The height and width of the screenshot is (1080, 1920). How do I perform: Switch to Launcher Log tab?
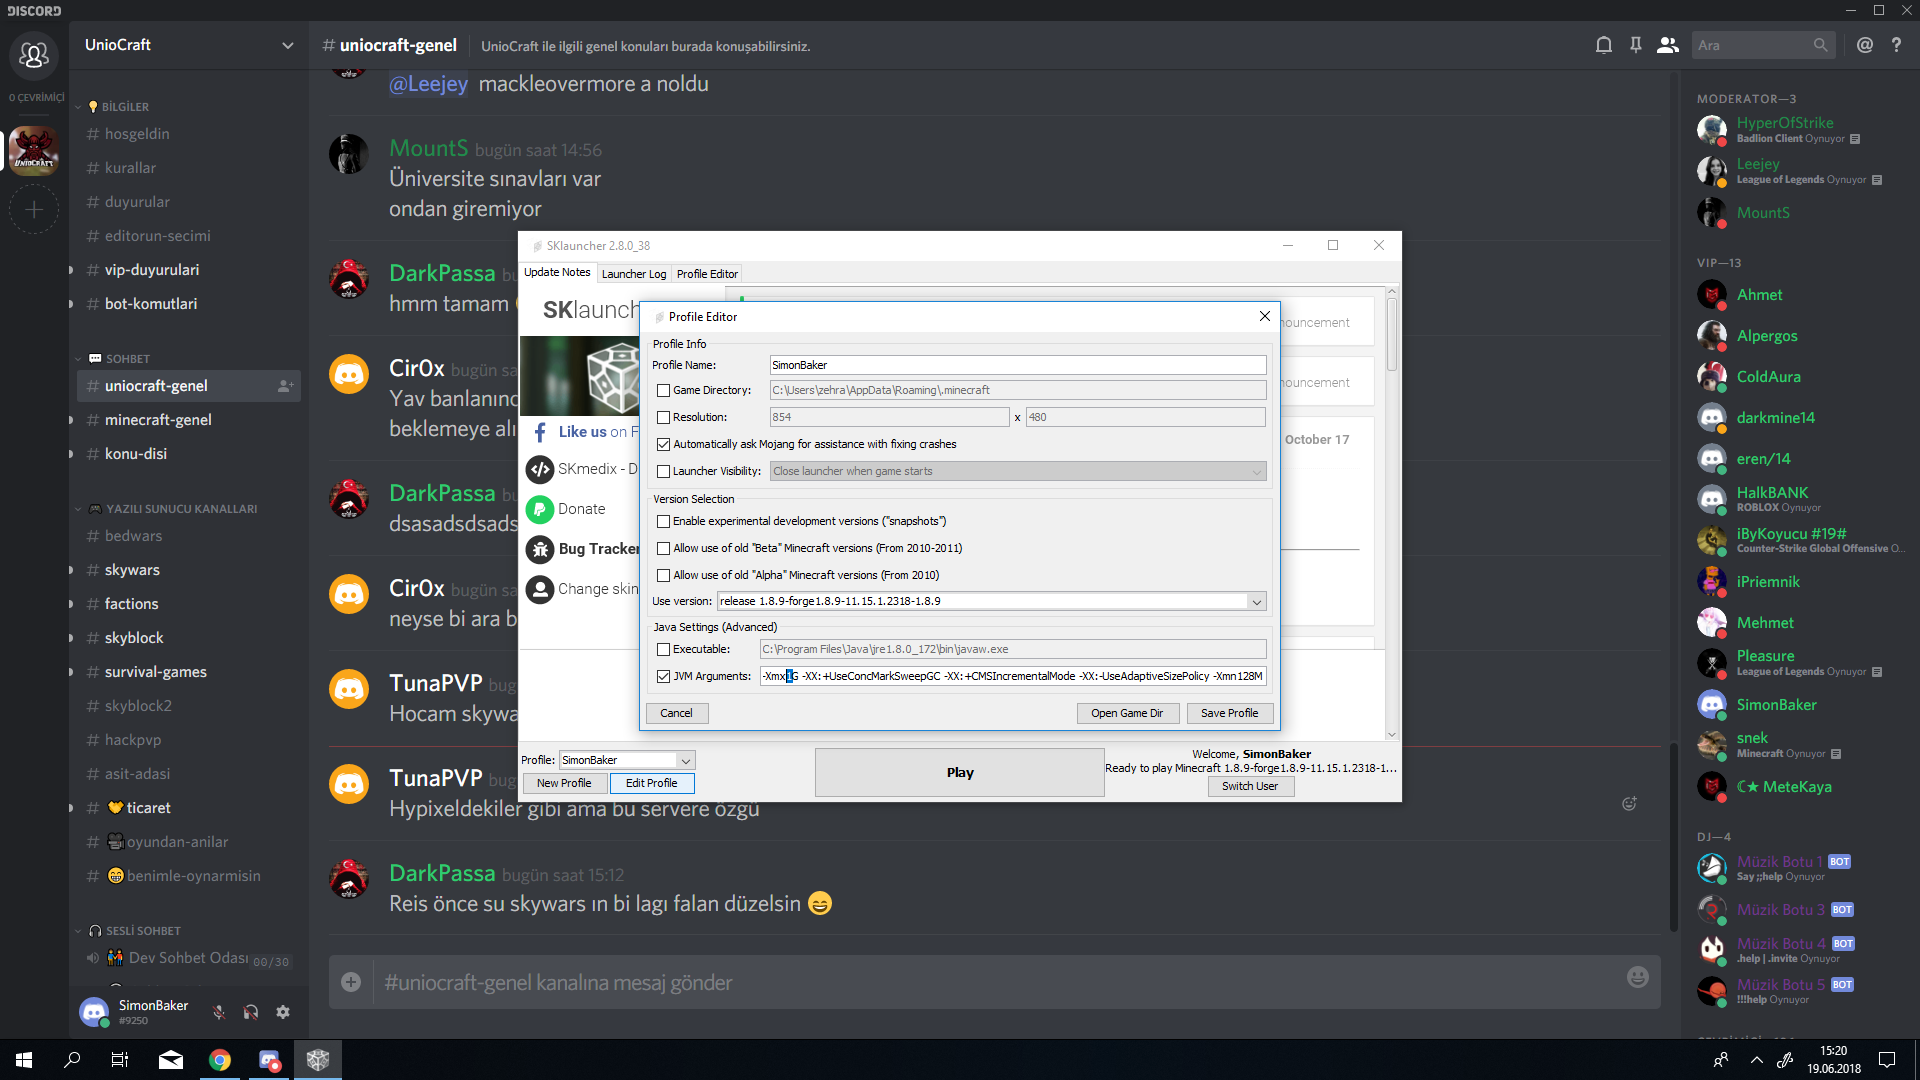634,274
